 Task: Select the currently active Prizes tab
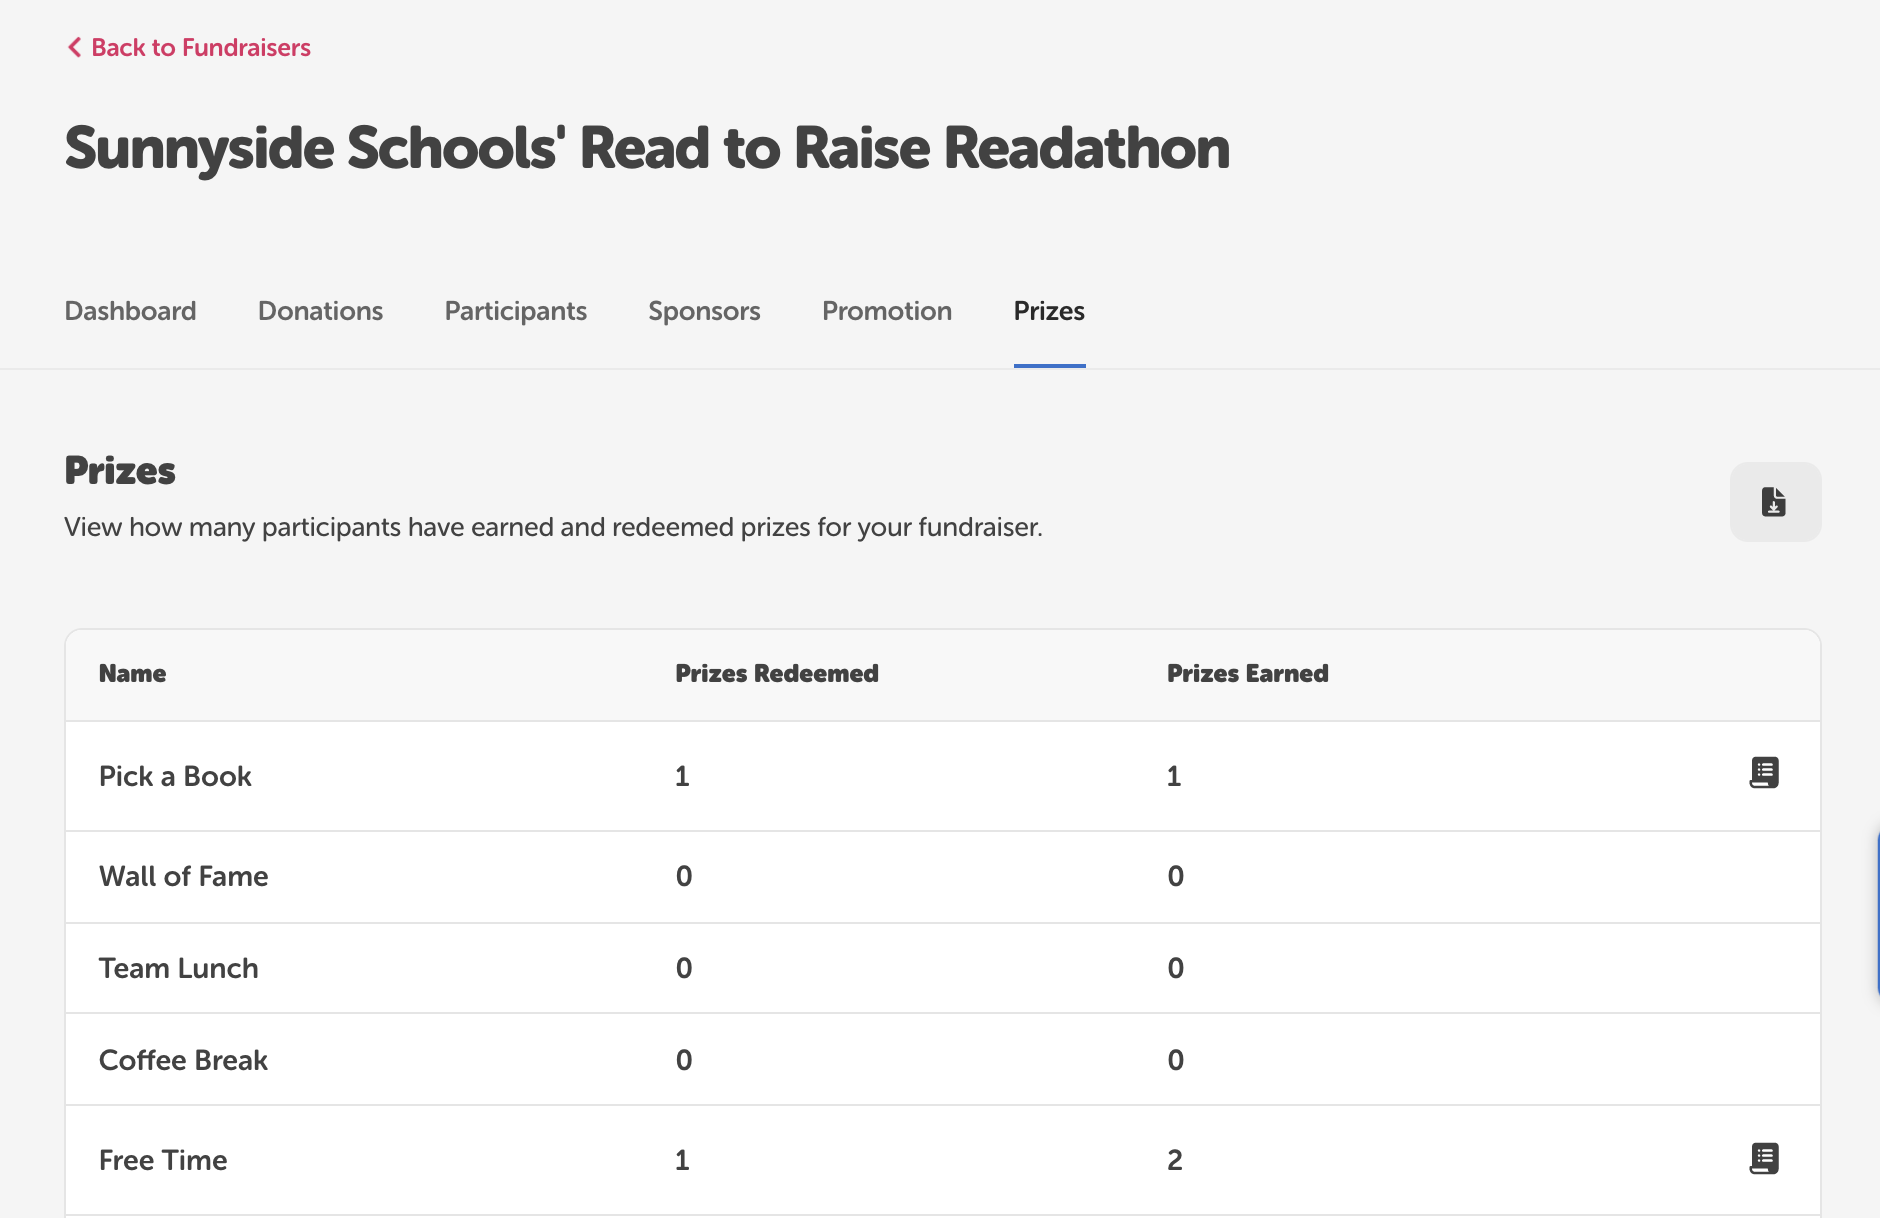(x=1049, y=311)
